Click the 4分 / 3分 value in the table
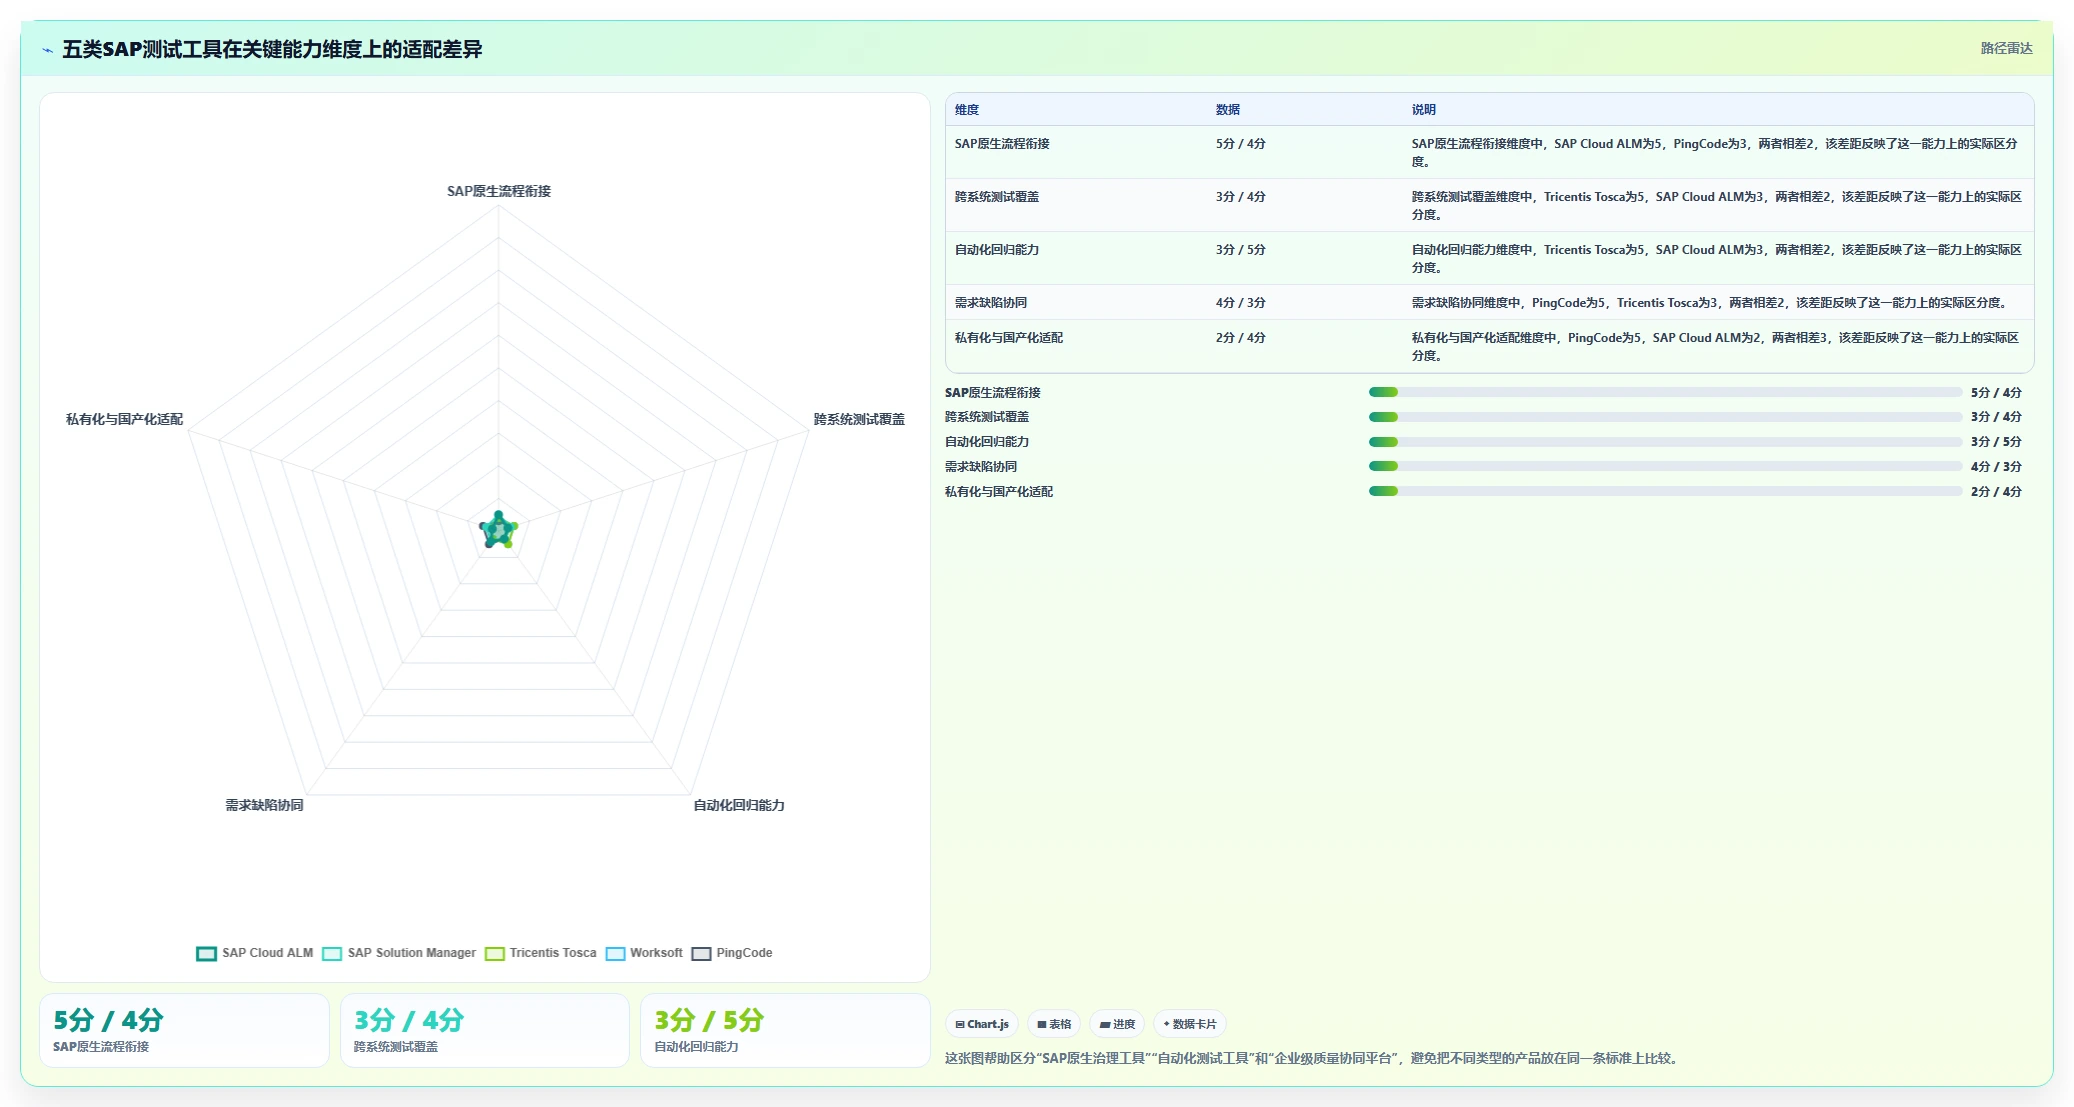Screen dimensions: 2074x1107 pos(1241,303)
